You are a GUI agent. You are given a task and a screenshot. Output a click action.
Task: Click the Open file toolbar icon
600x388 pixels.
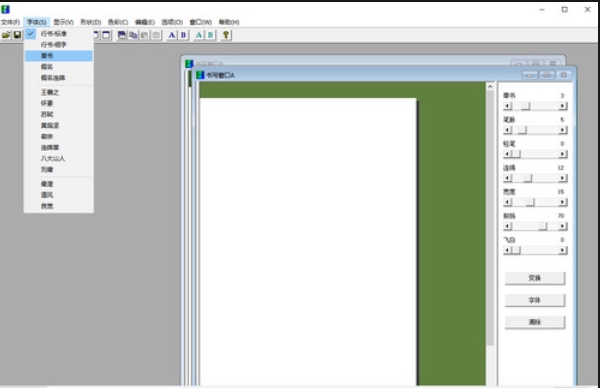(x=6, y=35)
